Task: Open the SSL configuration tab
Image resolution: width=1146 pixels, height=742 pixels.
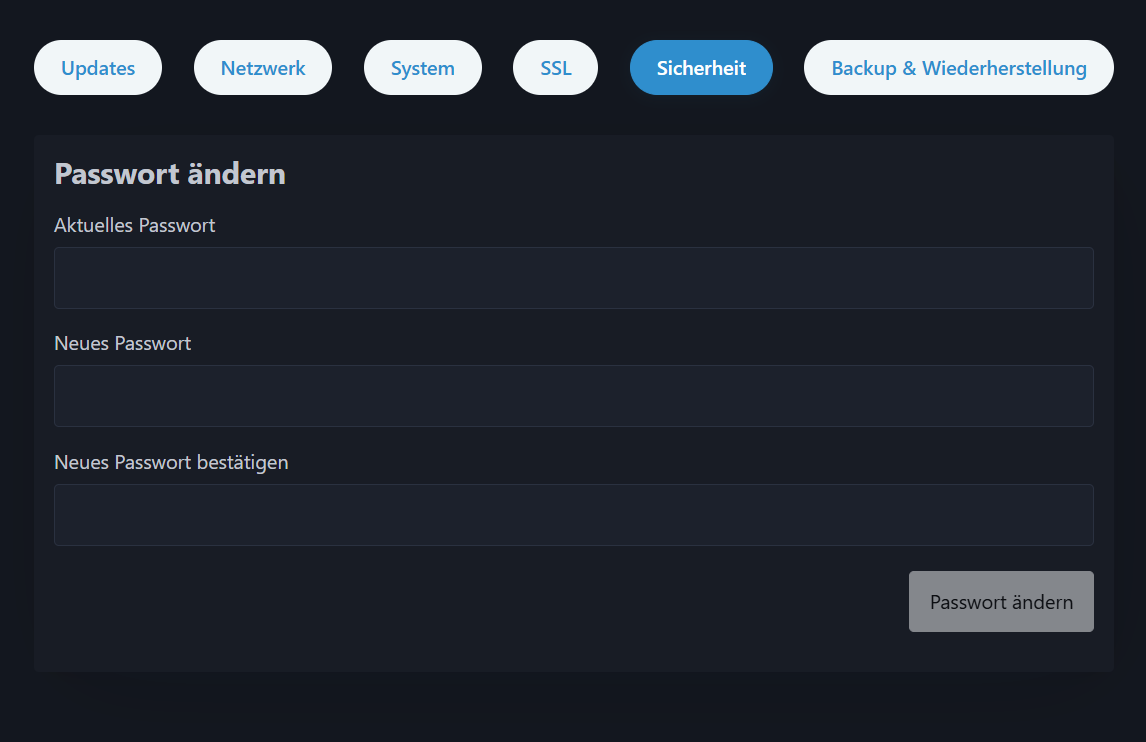Action: click(555, 67)
